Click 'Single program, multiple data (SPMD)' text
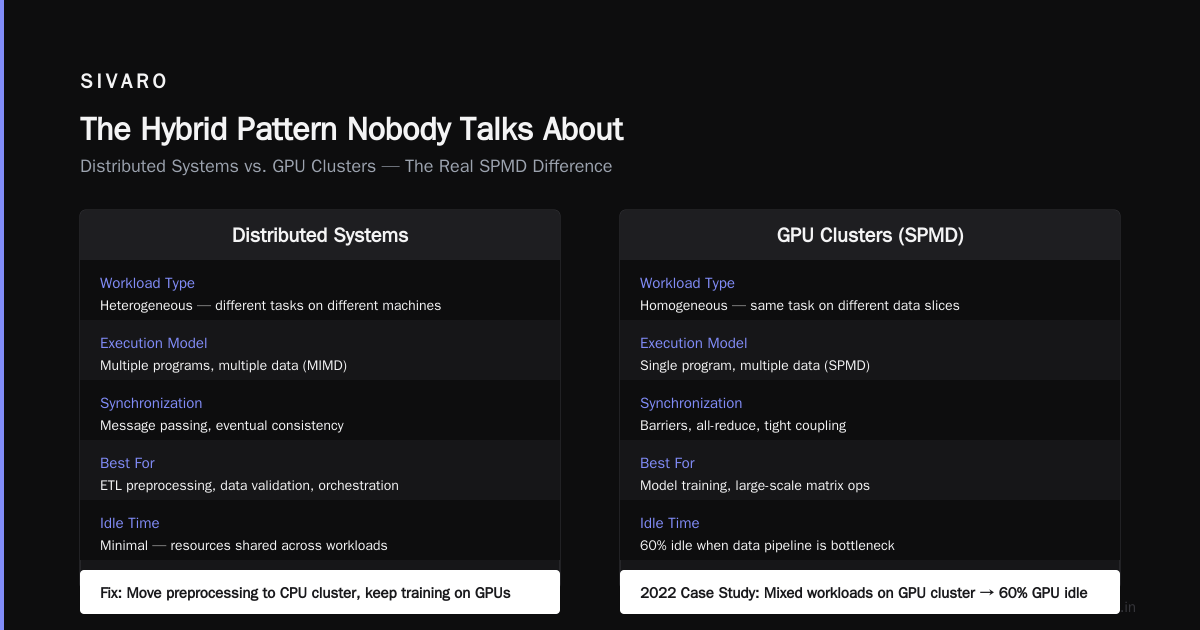The width and height of the screenshot is (1200, 630). pos(755,365)
